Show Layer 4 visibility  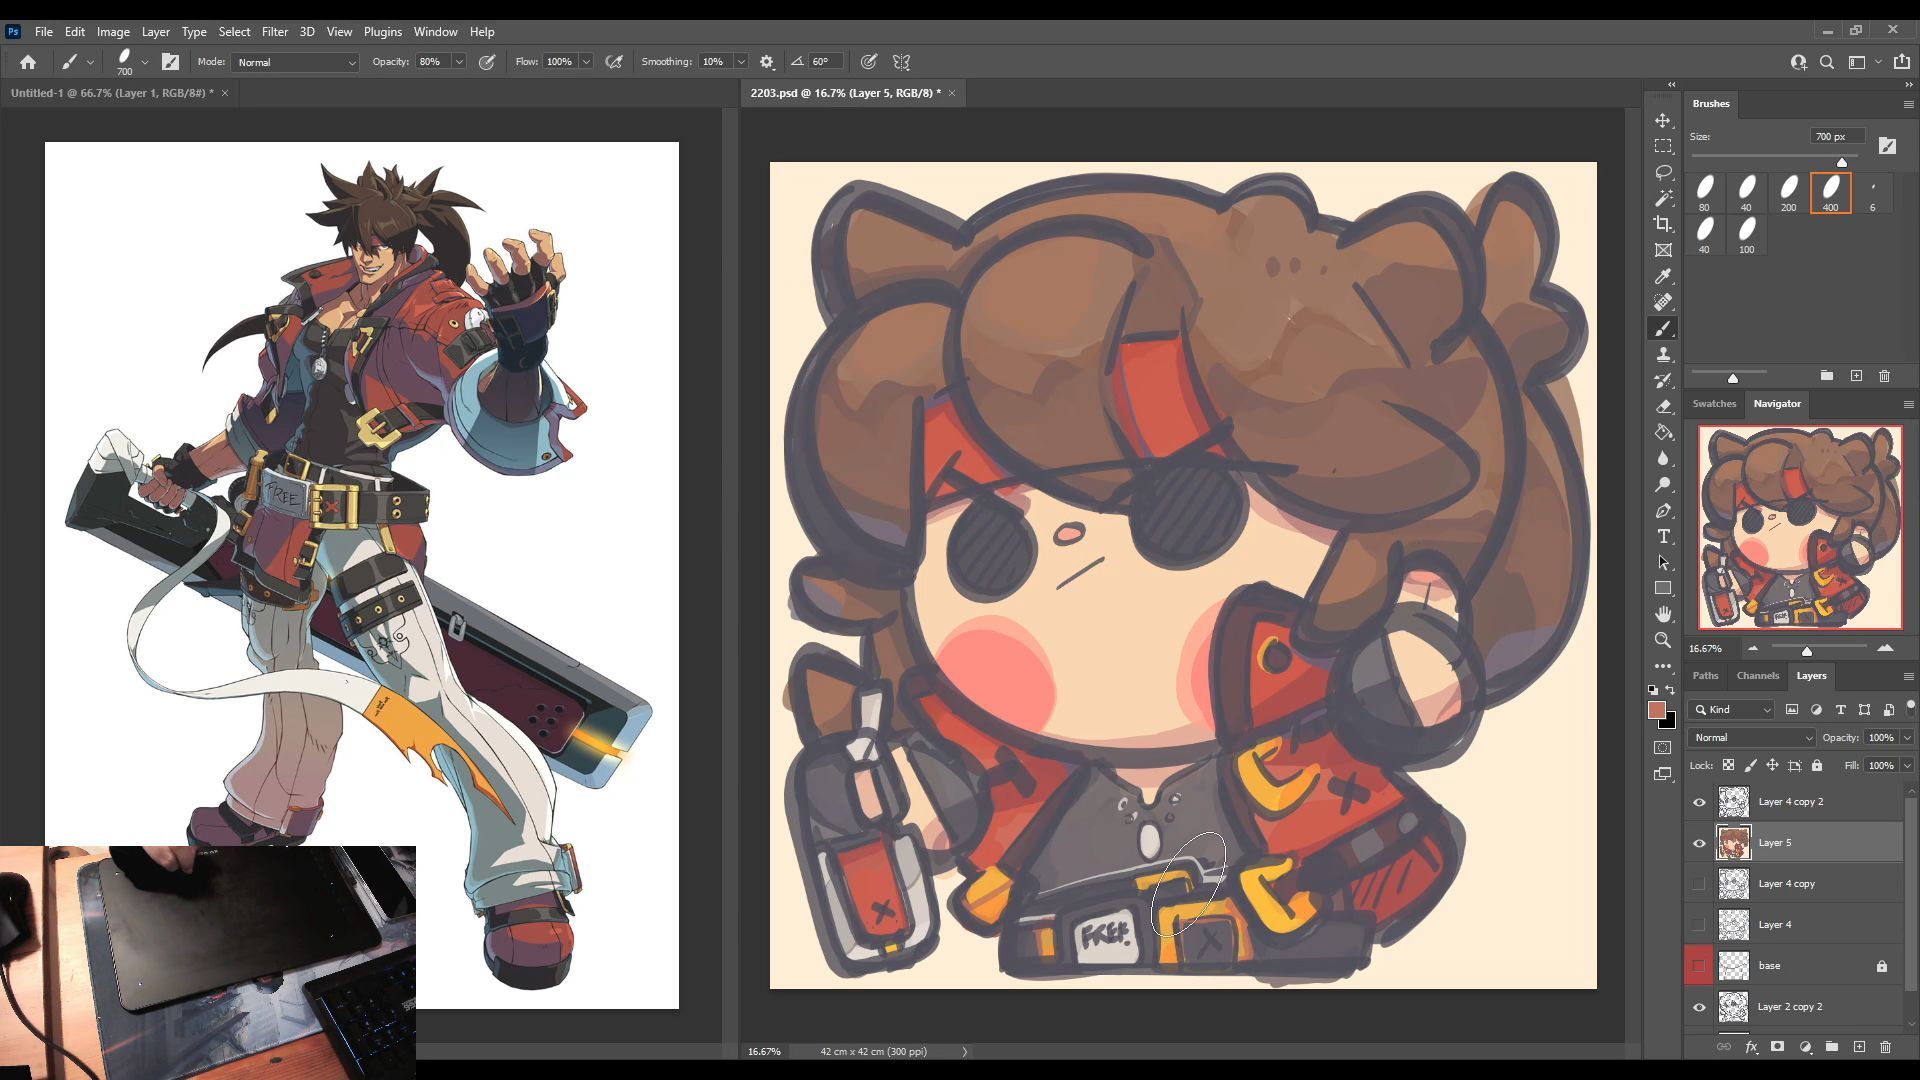(x=1699, y=925)
